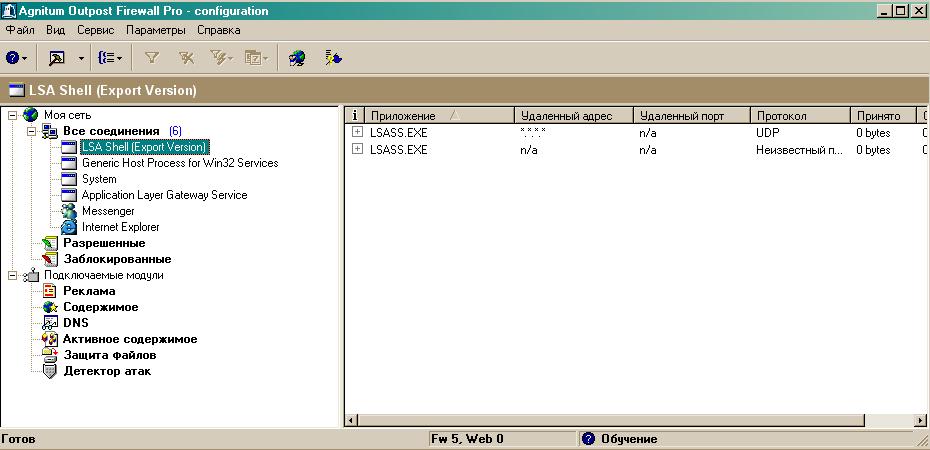This screenshot has width=930, height=450.
Task: Click the blue update arrow toolbar icon
Action: pyautogui.click(x=333, y=58)
